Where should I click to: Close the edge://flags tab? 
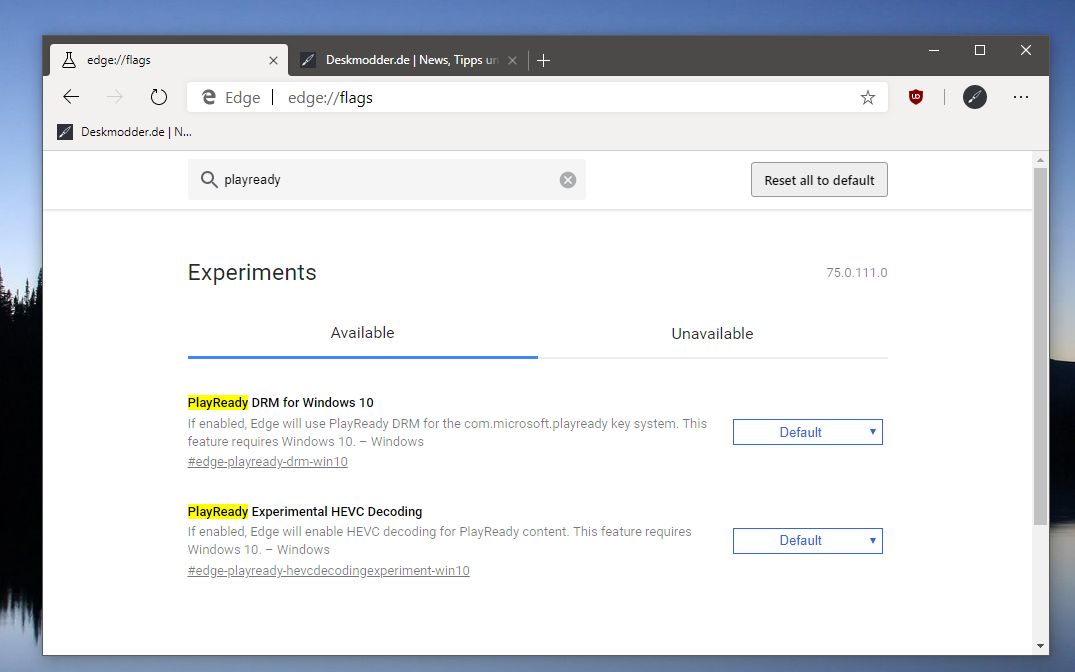pos(274,60)
